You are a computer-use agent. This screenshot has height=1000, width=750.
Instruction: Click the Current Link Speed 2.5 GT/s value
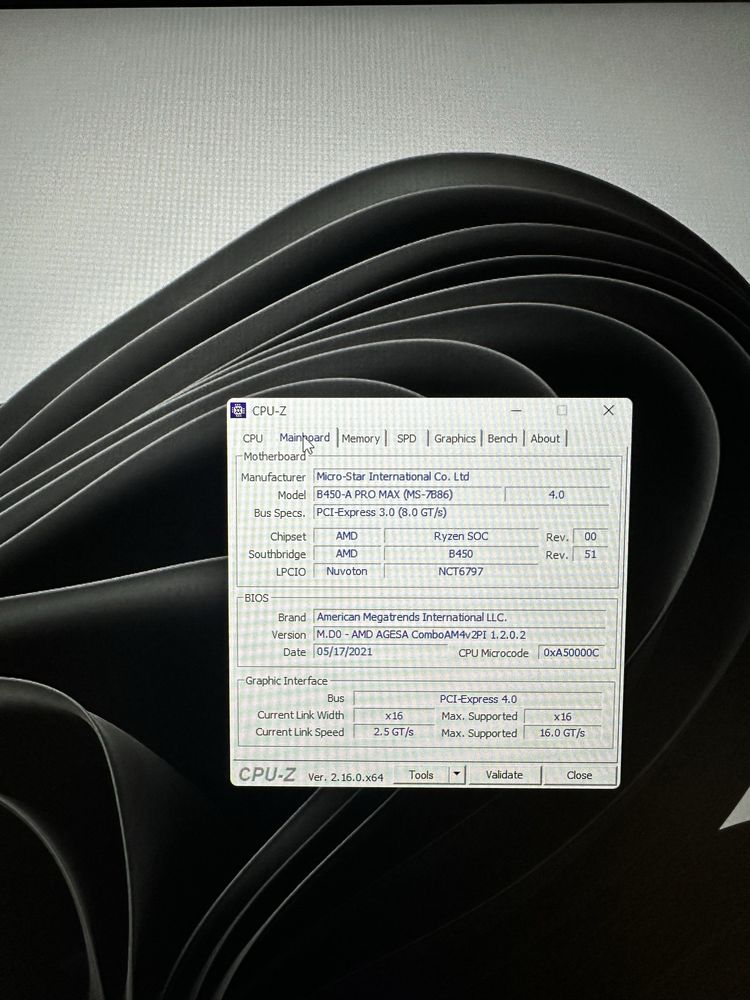(393, 732)
